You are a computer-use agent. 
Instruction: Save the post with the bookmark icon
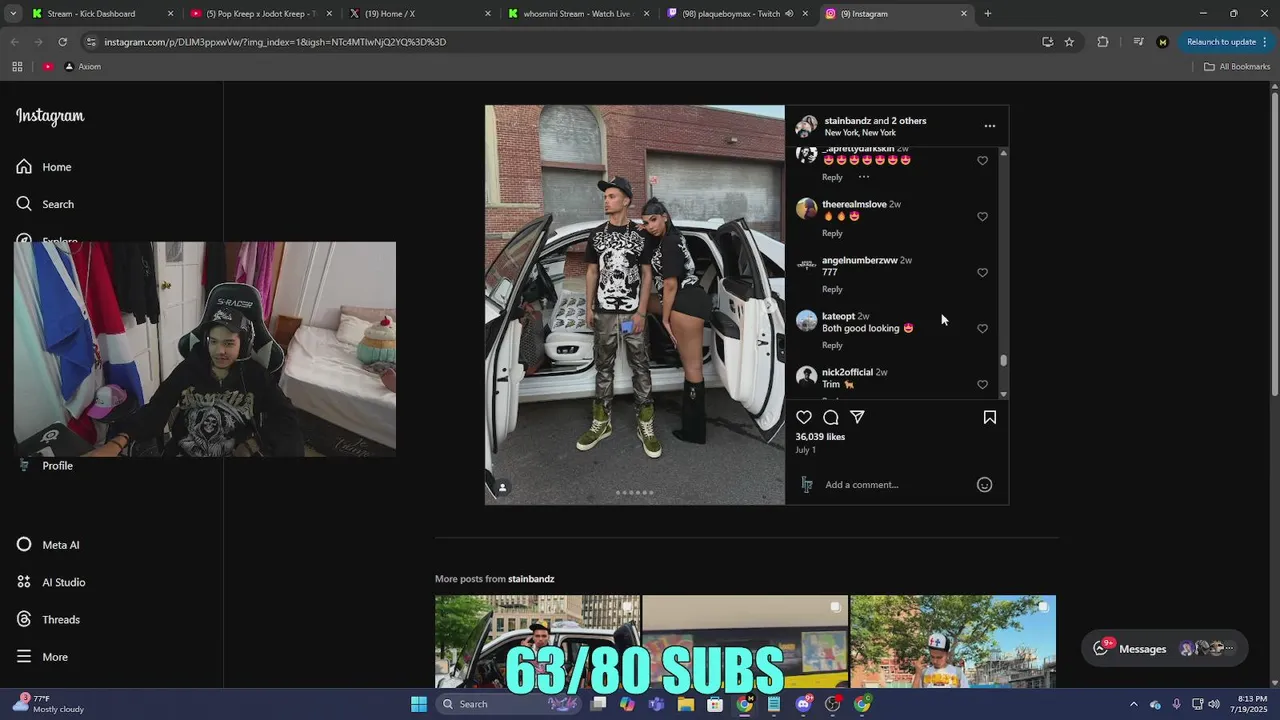(990, 417)
